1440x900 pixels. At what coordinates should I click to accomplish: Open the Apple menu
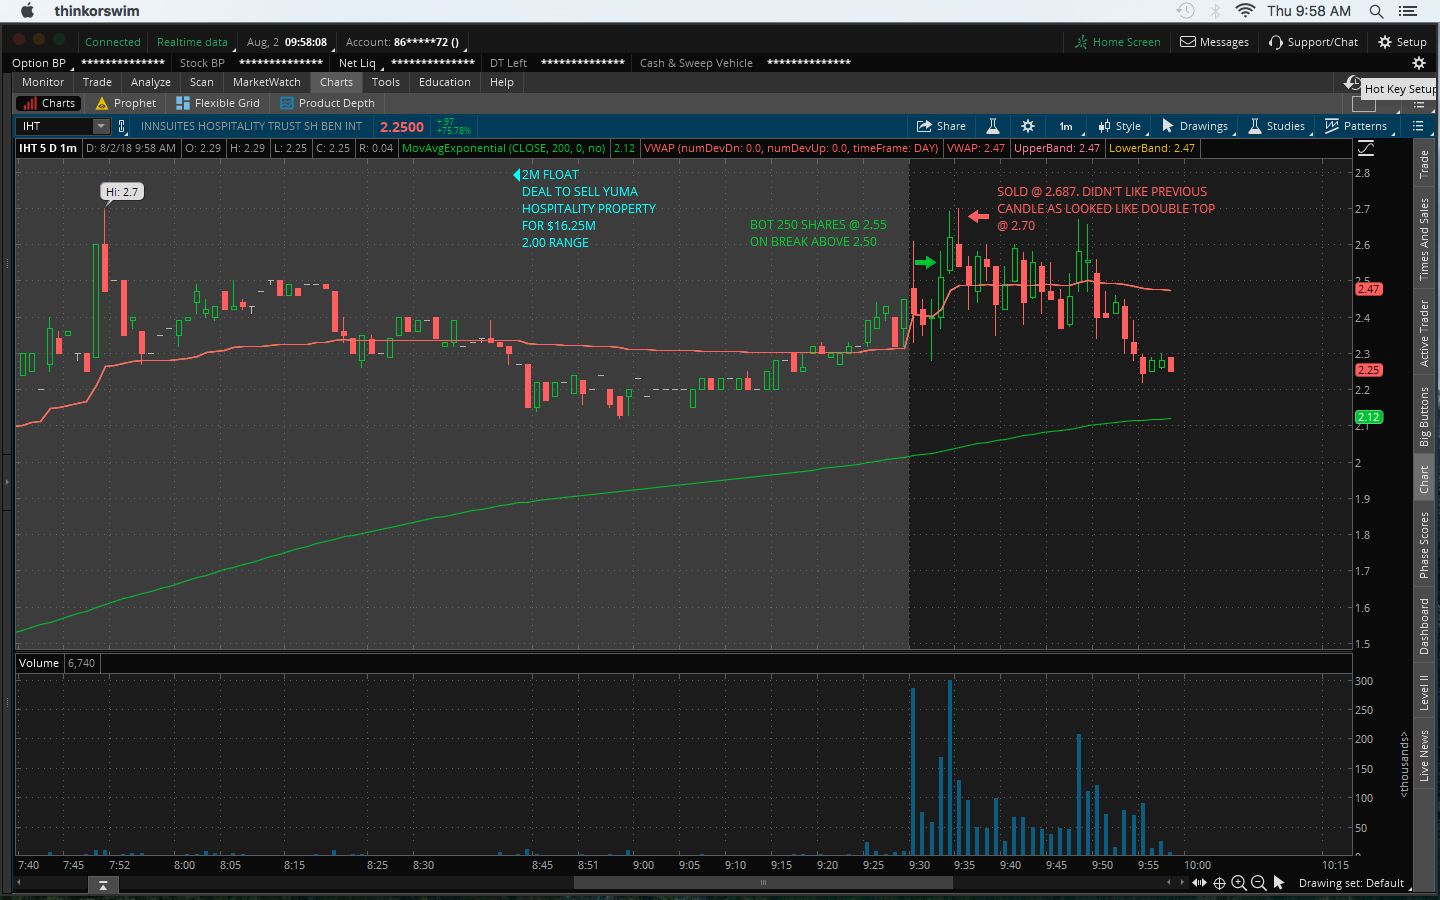coord(27,11)
